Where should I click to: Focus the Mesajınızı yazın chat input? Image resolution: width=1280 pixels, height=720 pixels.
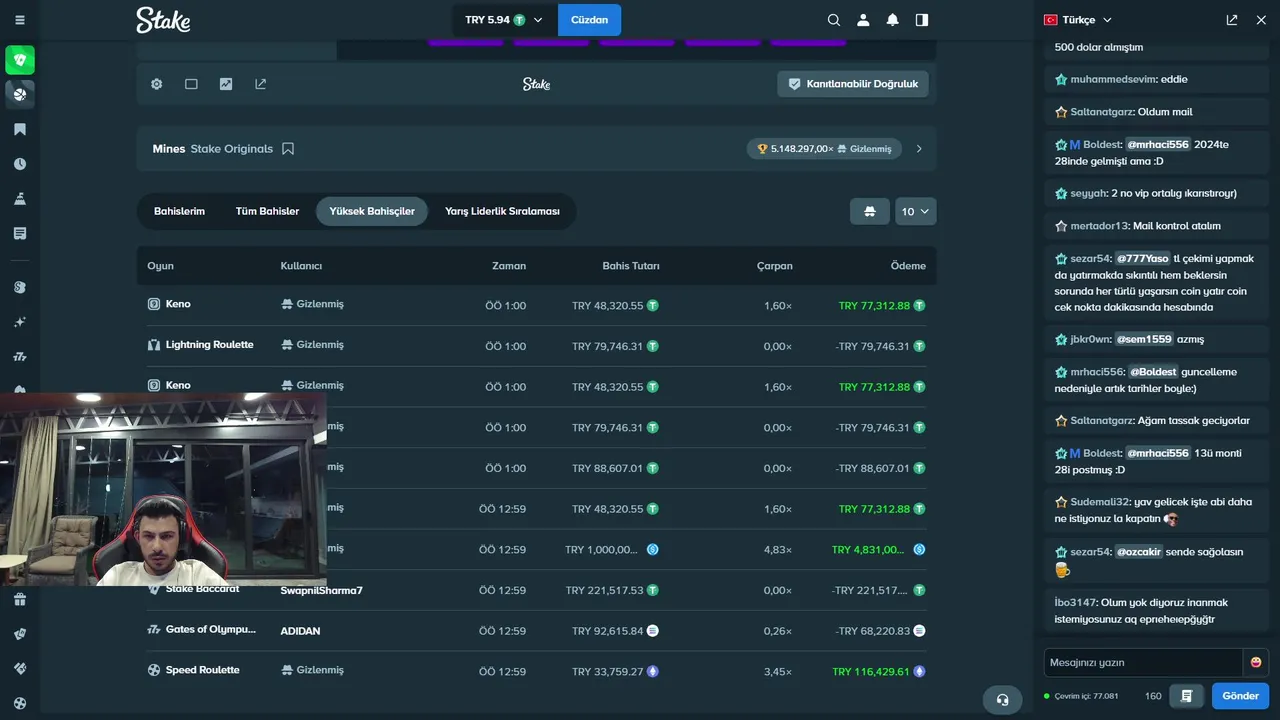[1143, 662]
